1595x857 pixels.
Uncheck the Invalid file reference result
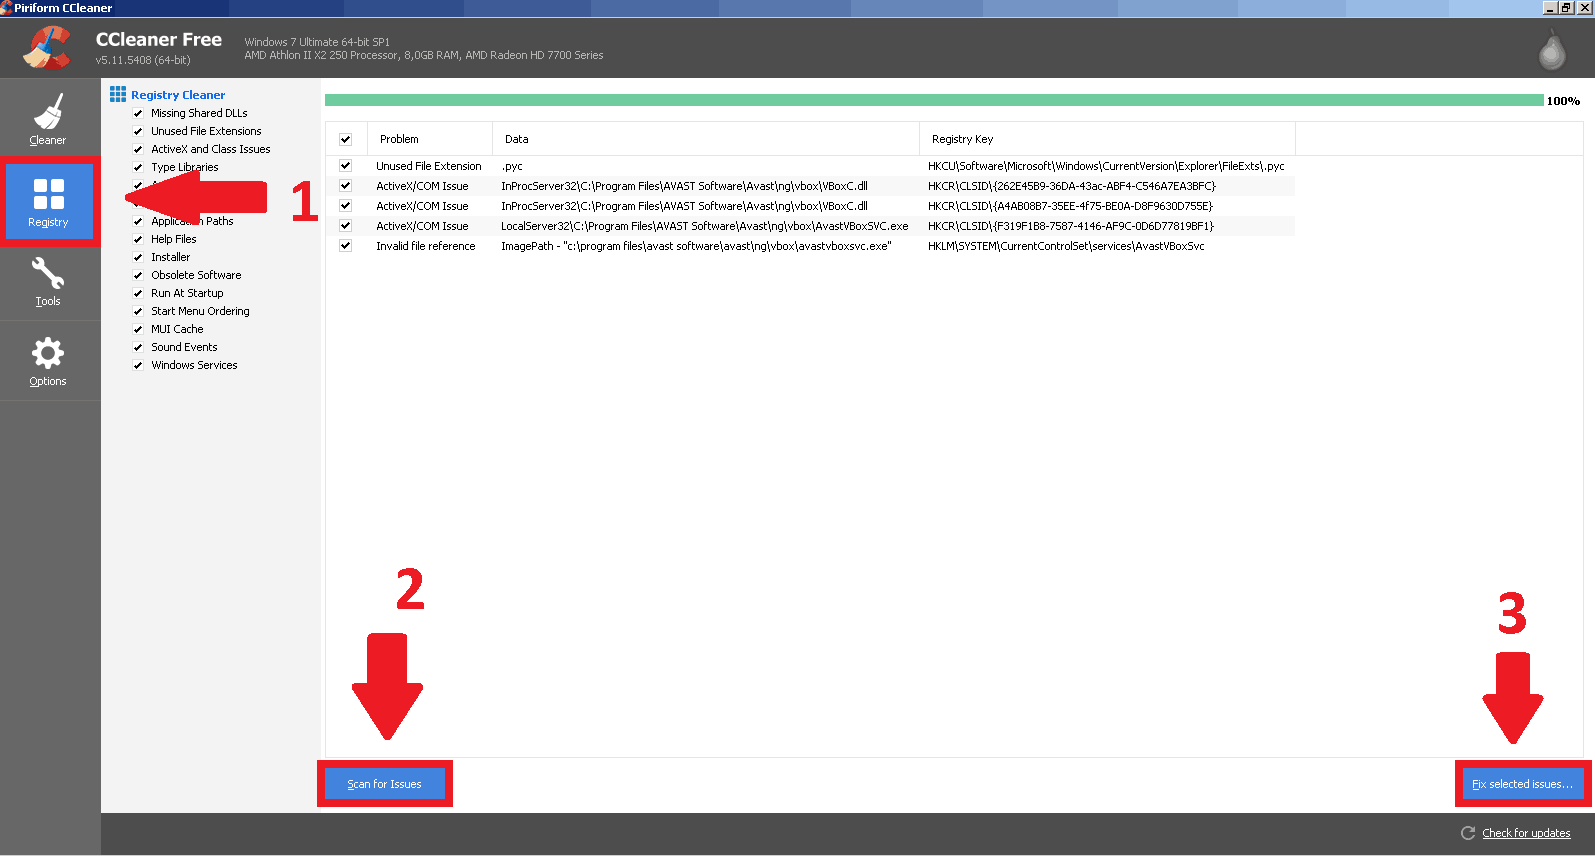point(345,246)
